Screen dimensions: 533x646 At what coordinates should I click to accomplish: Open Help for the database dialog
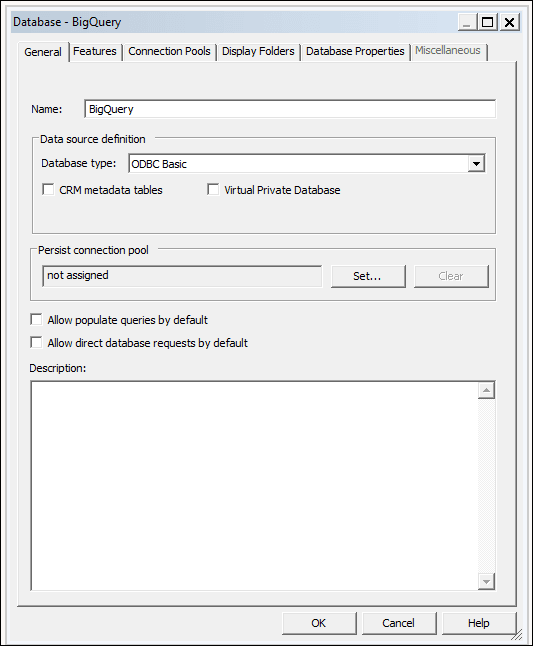click(x=479, y=623)
